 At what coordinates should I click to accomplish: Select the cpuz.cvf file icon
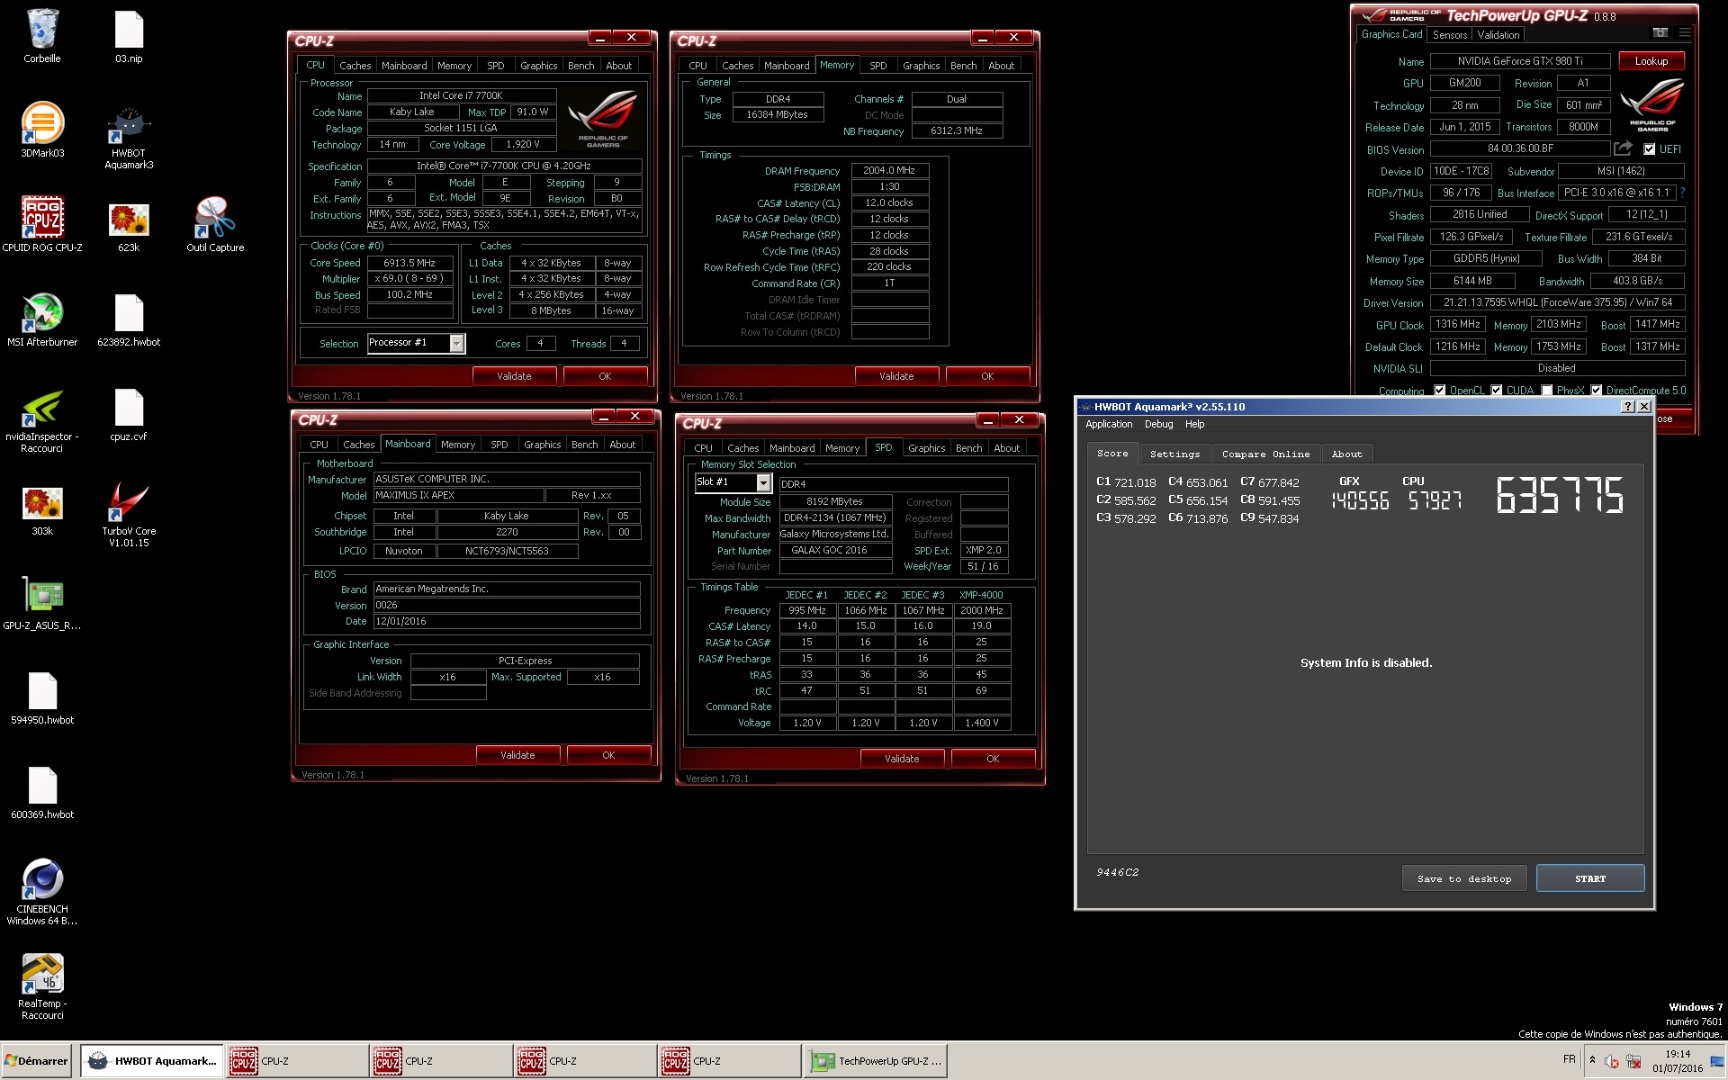(129, 414)
